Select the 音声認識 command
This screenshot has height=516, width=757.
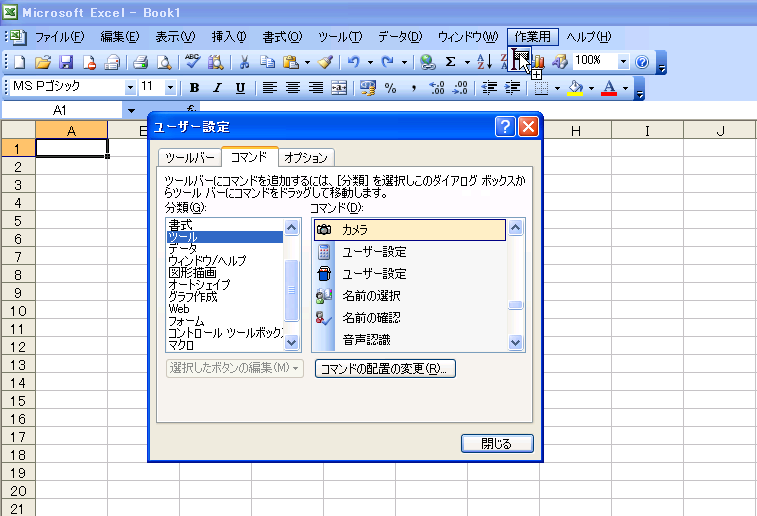pyautogui.click(x=409, y=340)
